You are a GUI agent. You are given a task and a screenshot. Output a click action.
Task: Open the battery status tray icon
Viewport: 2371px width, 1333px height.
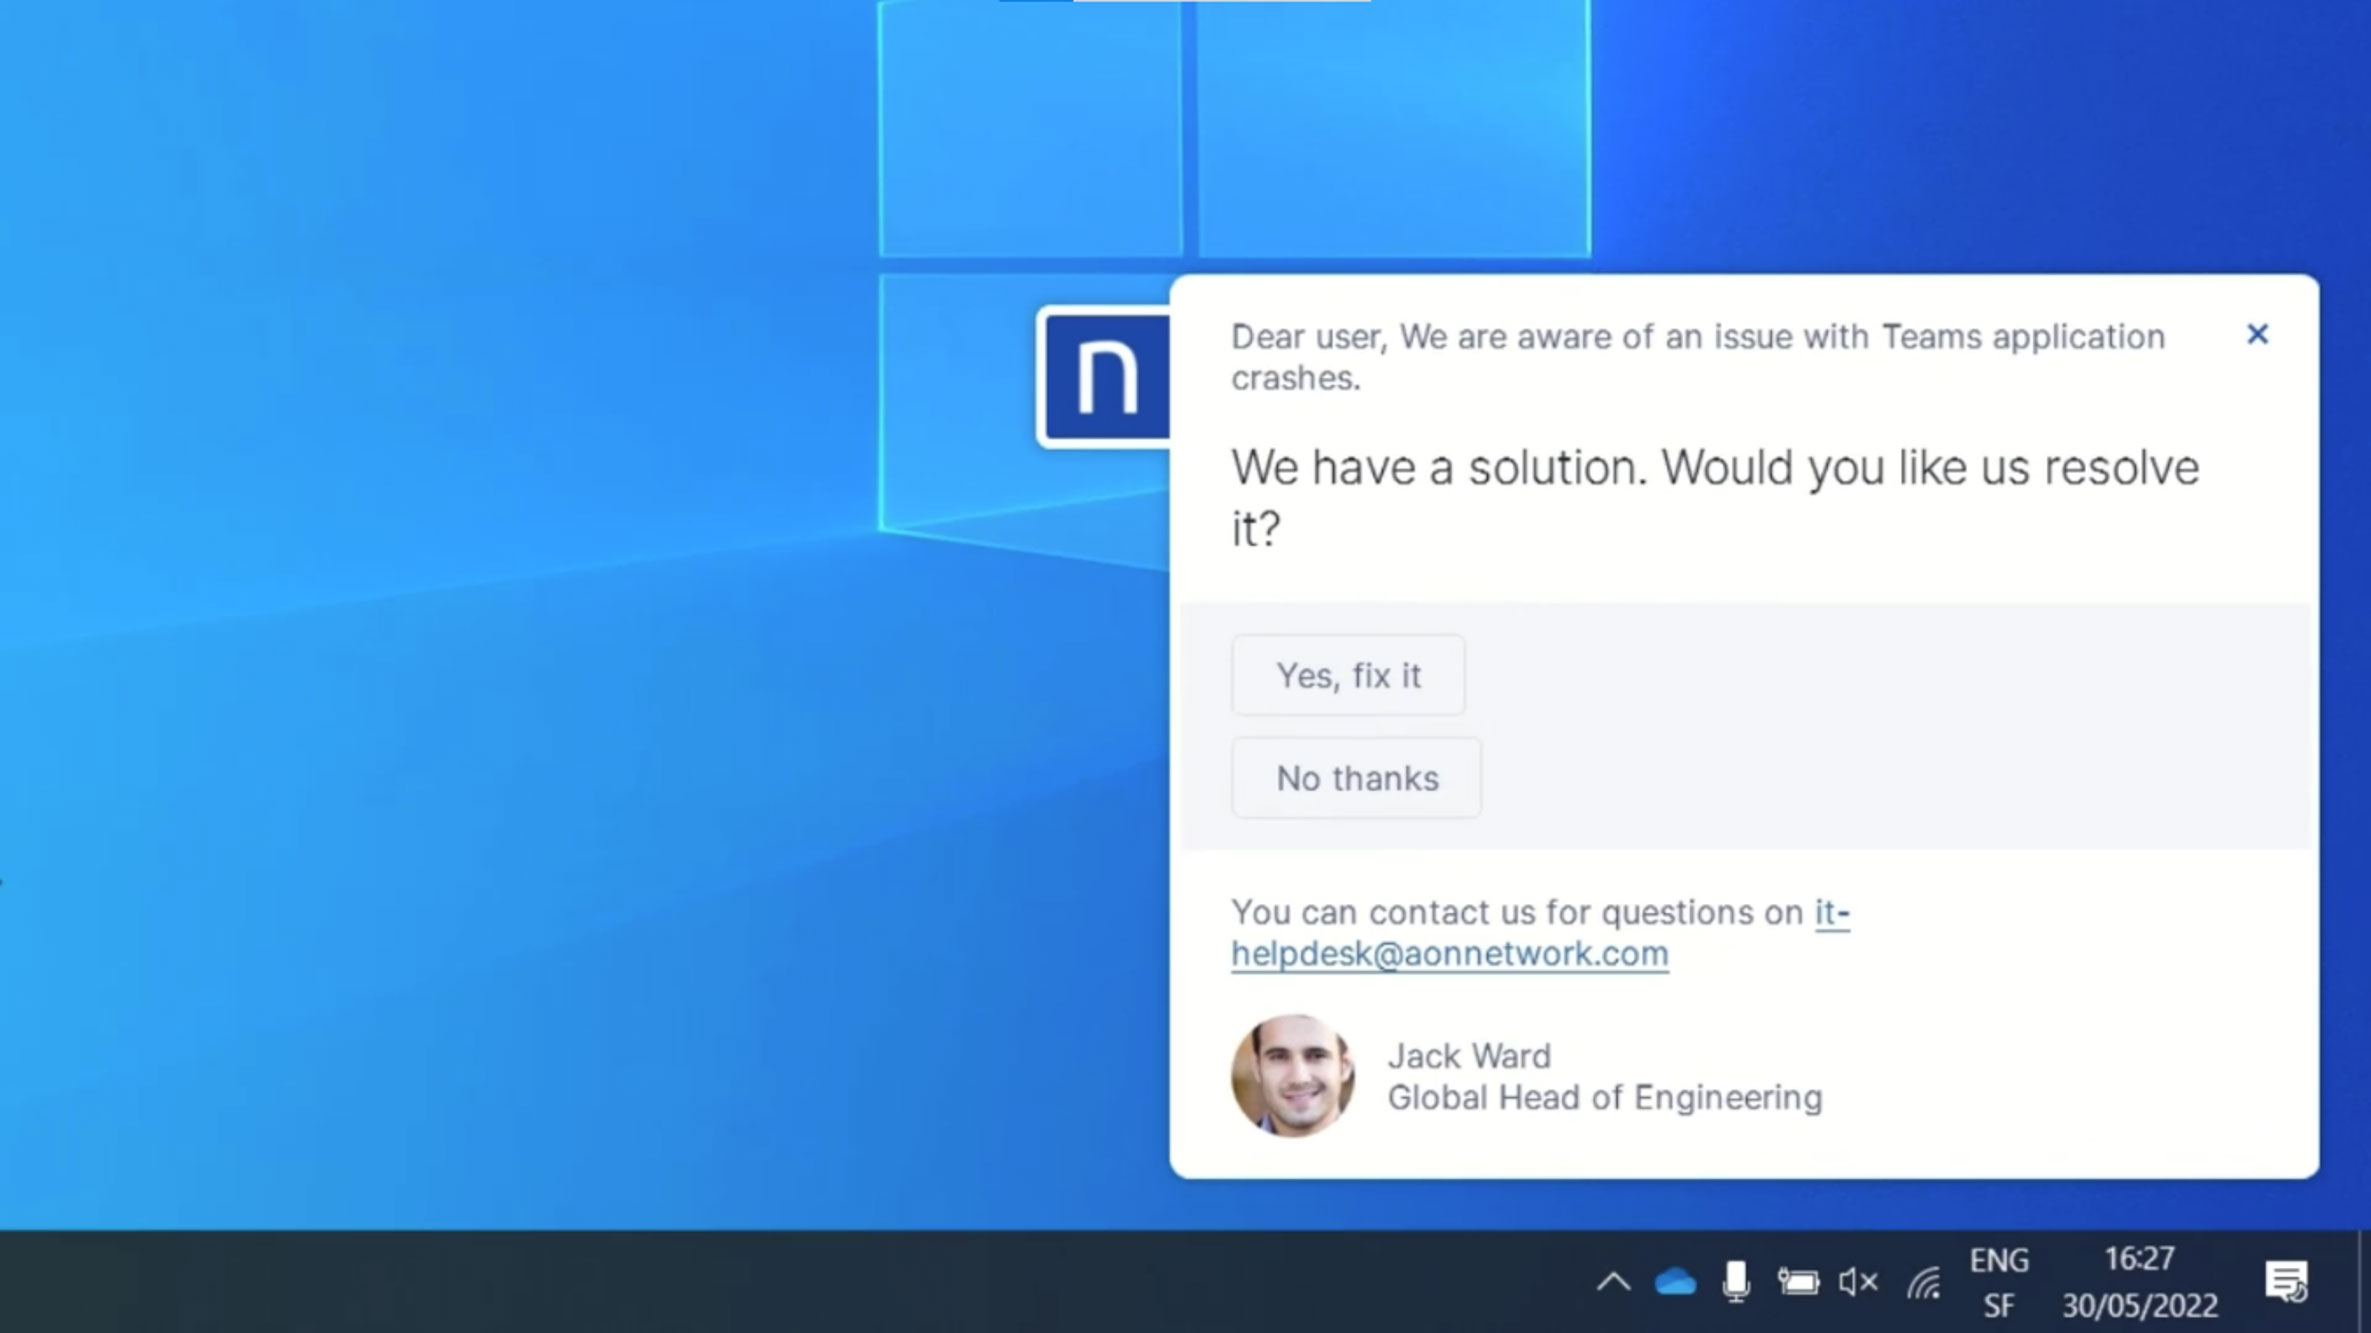tap(1797, 1281)
